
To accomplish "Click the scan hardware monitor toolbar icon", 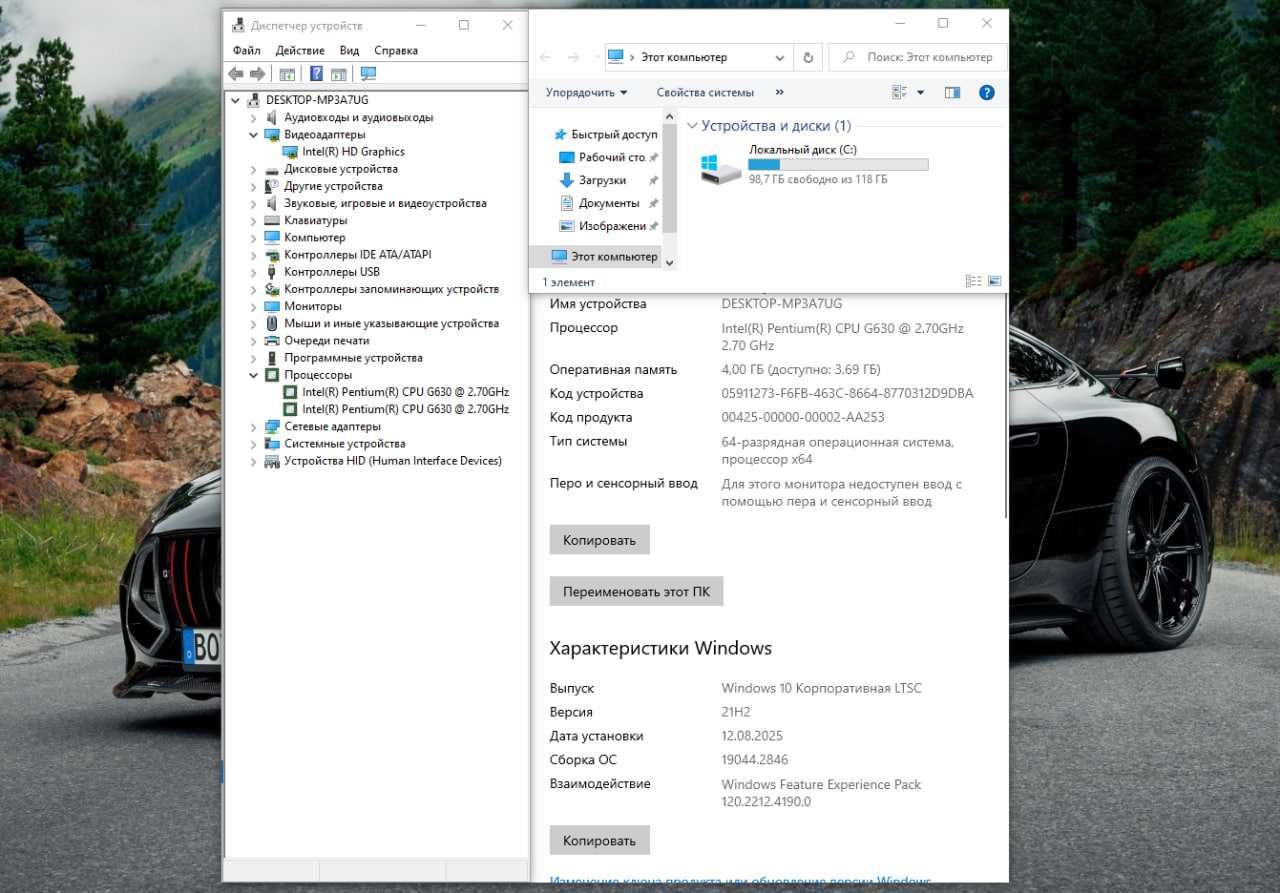I will (x=368, y=74).
